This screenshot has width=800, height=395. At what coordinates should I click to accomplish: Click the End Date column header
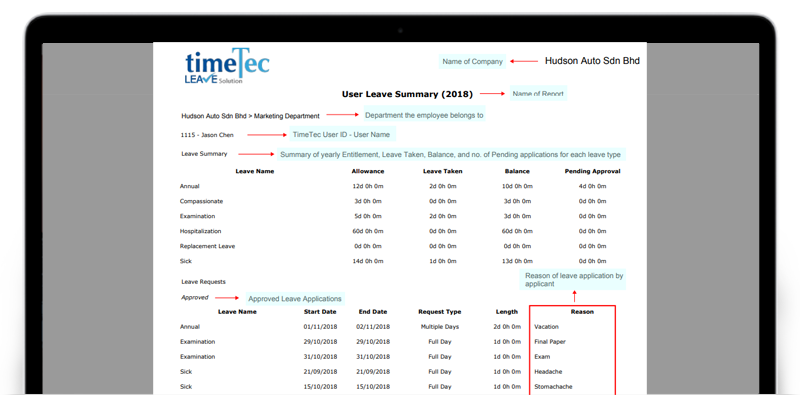373,312
